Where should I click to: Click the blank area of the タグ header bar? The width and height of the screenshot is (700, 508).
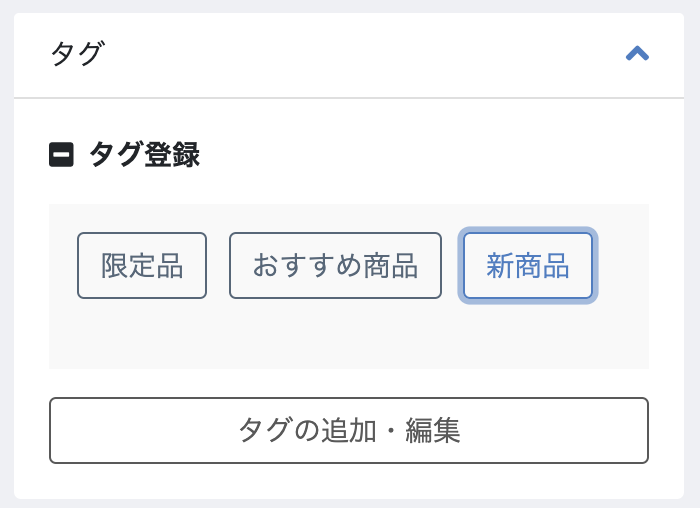pyautogui.click(x=350, y=54)
